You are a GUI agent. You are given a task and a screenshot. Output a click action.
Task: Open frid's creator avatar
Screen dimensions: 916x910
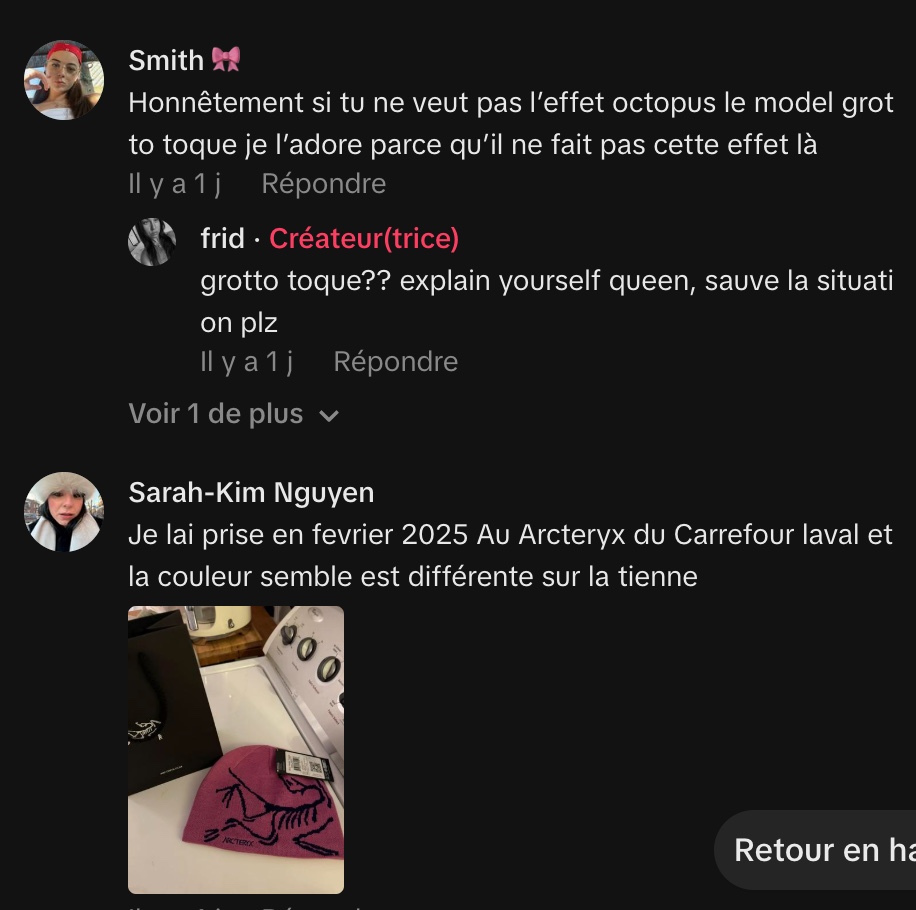152,242
